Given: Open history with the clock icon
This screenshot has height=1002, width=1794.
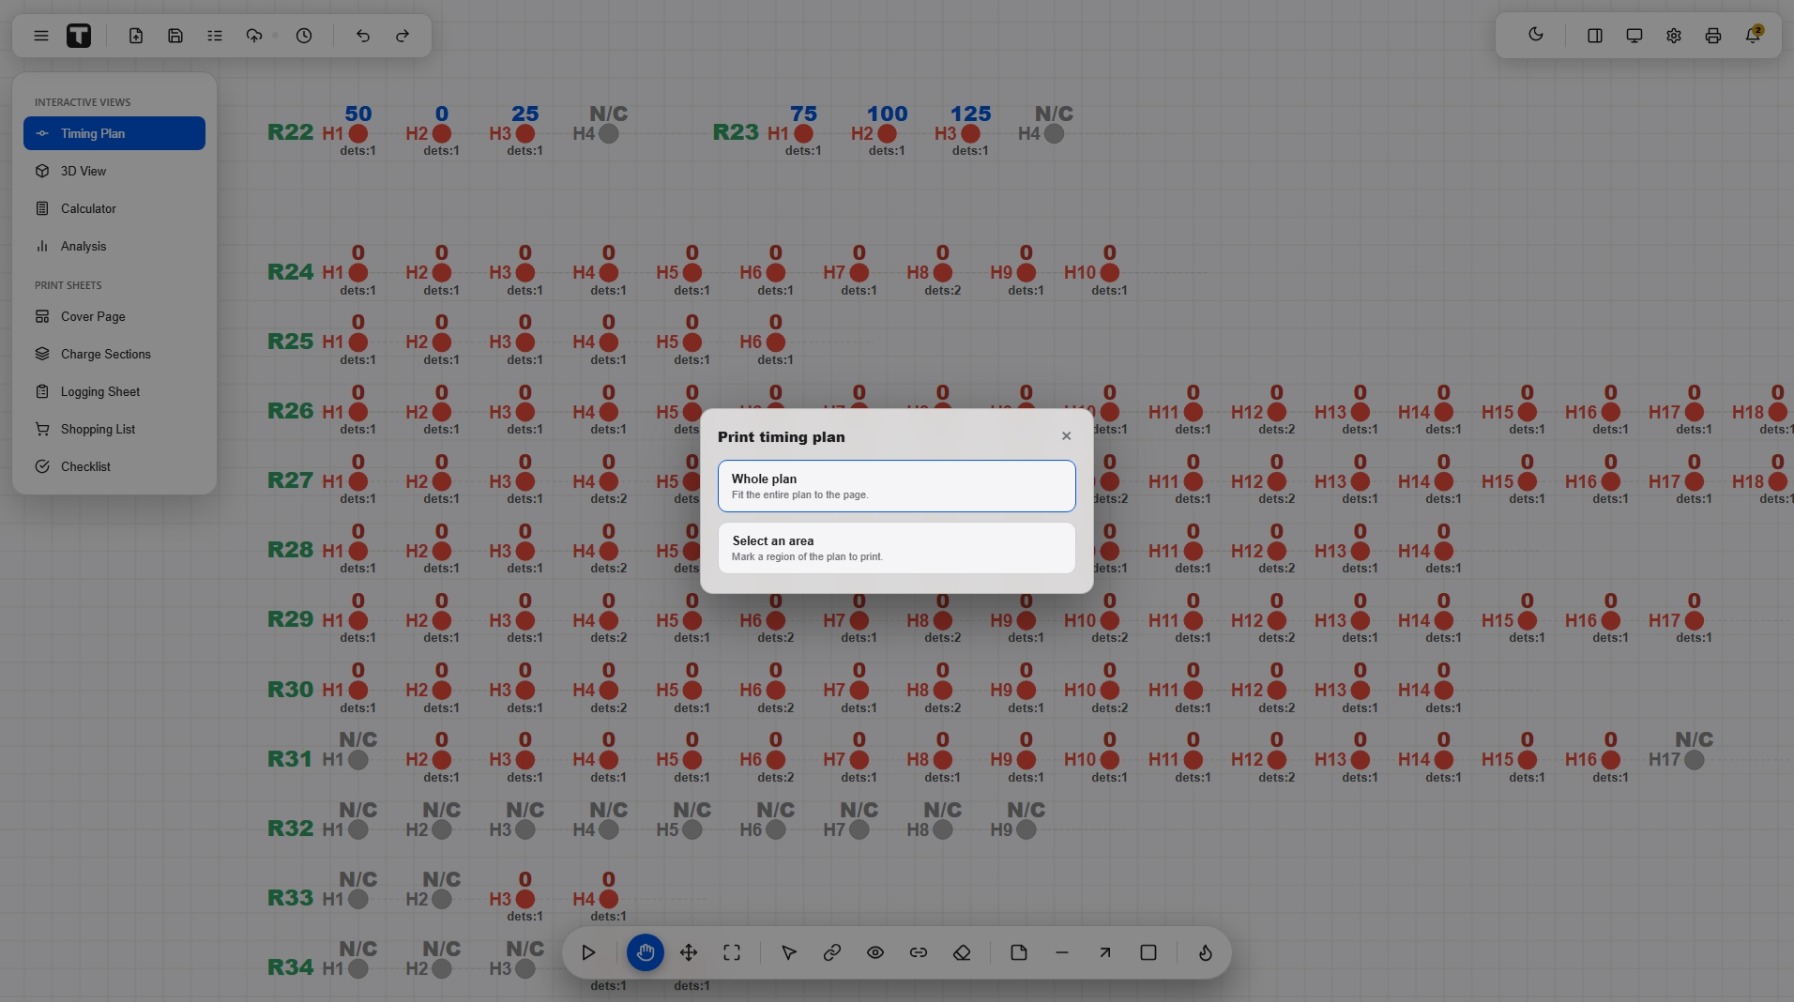Looking at the screenshot, I should [304, 36].
